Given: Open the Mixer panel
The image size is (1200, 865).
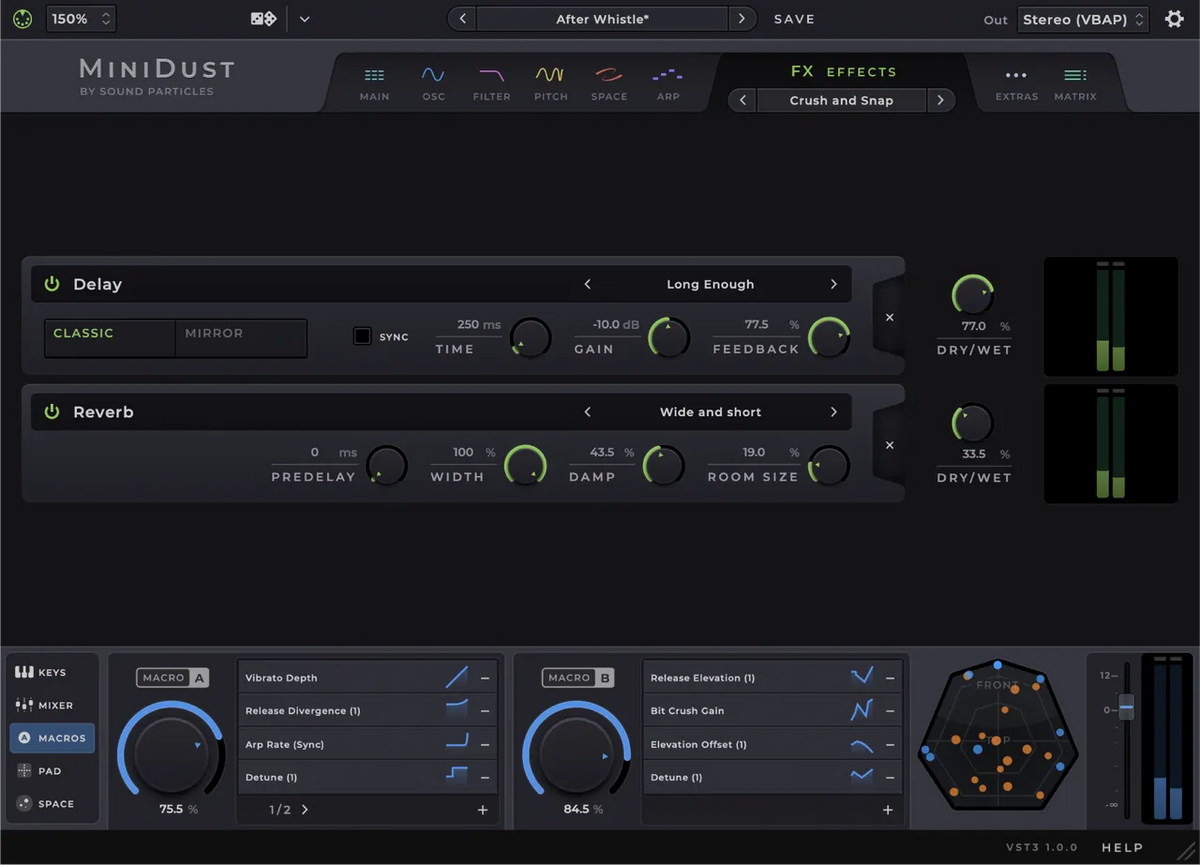Looking at the screenshot, I should [52, 705].
